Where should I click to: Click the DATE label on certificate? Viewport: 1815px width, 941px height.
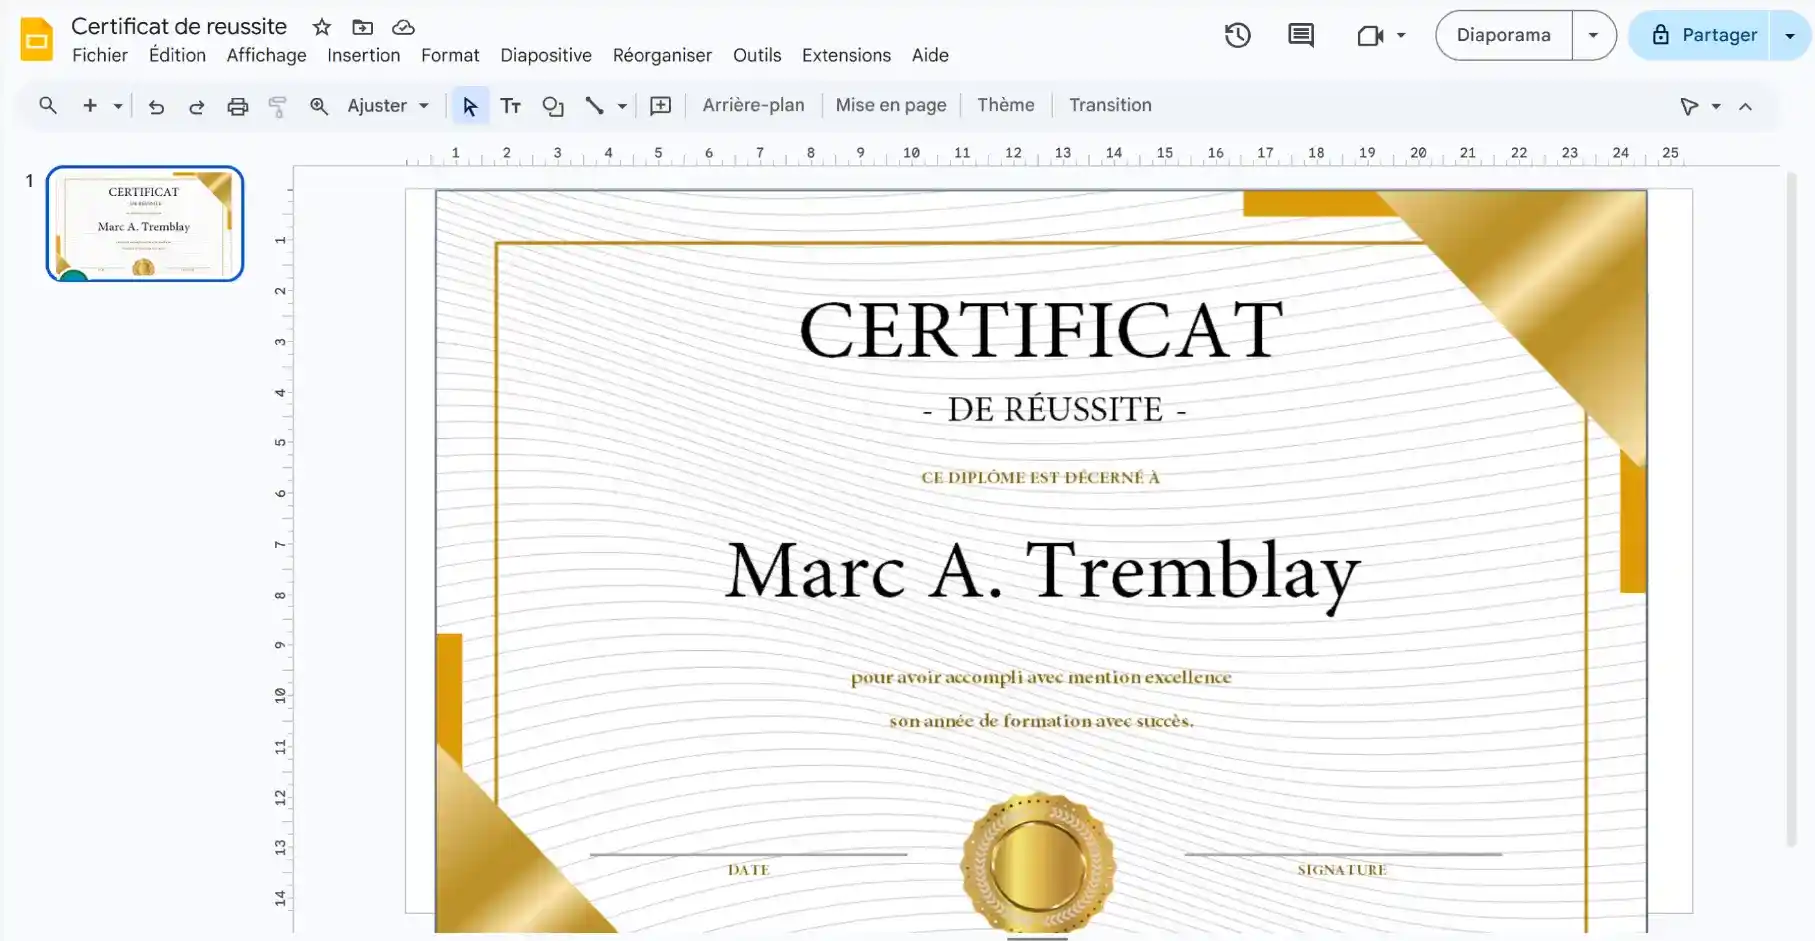(748, 871)
